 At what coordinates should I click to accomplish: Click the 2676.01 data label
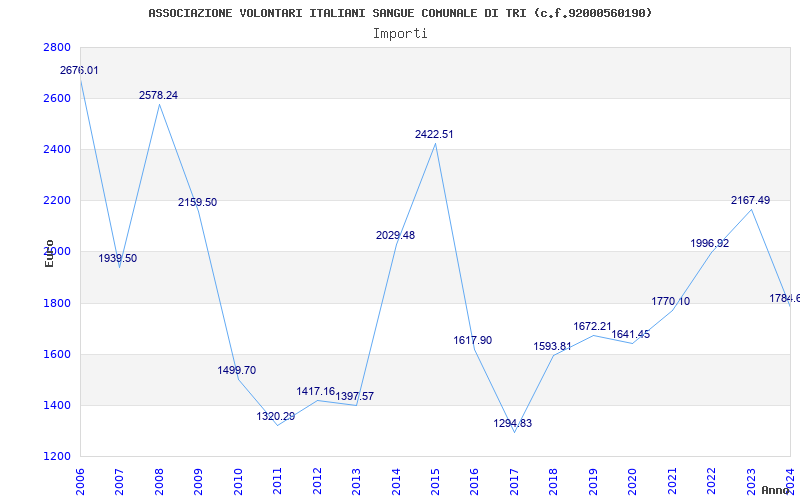point(79,70)
